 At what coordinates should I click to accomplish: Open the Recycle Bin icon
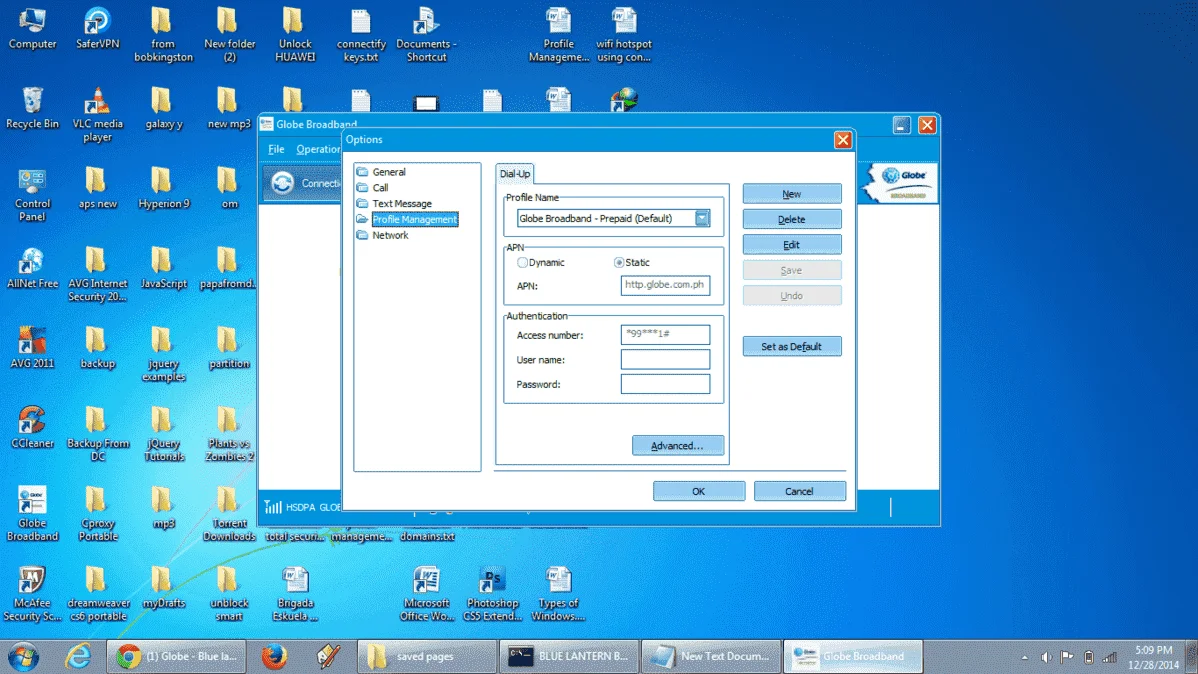(32, 108)
